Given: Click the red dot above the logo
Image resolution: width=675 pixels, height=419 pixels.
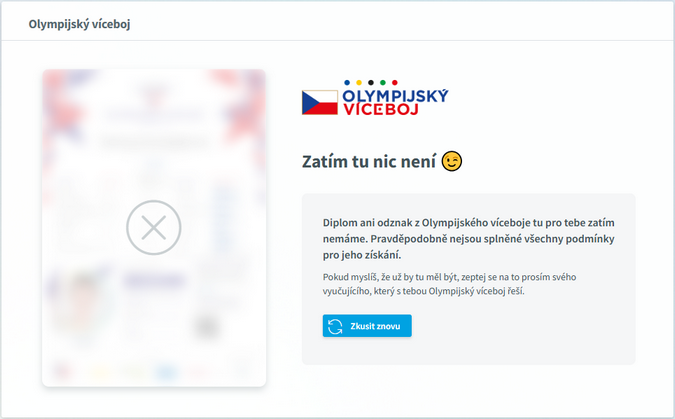Looking at the screenshot, I should 395,83.
